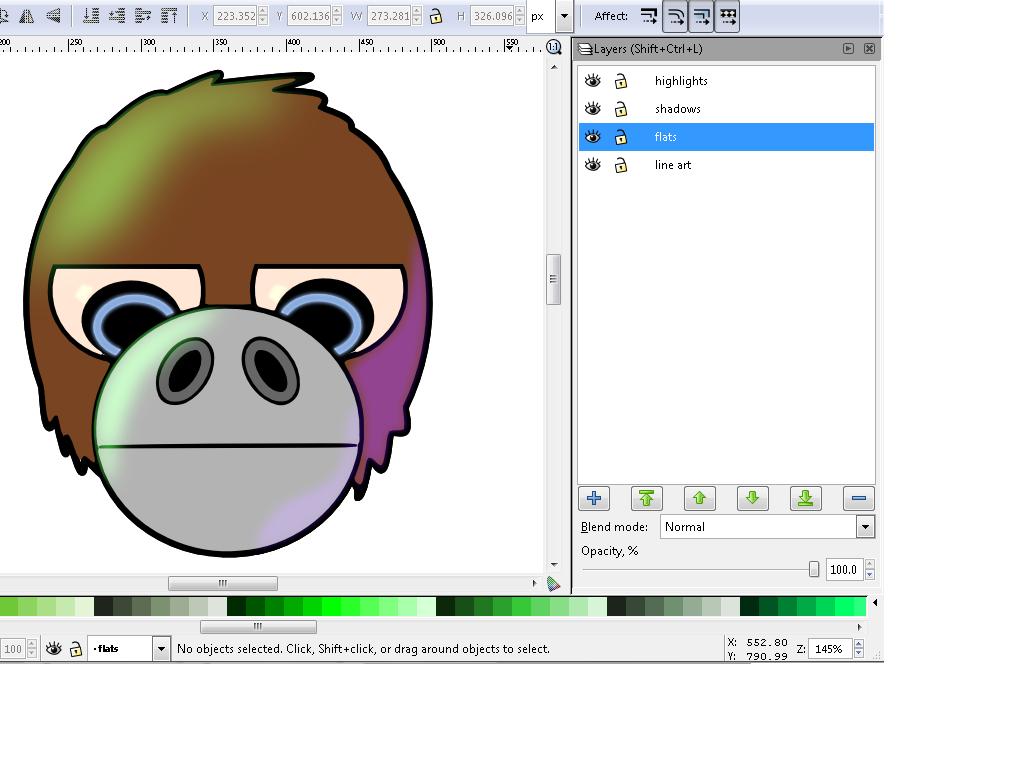
Task: Select the highlights layer in the list
Action: point(681,81)
